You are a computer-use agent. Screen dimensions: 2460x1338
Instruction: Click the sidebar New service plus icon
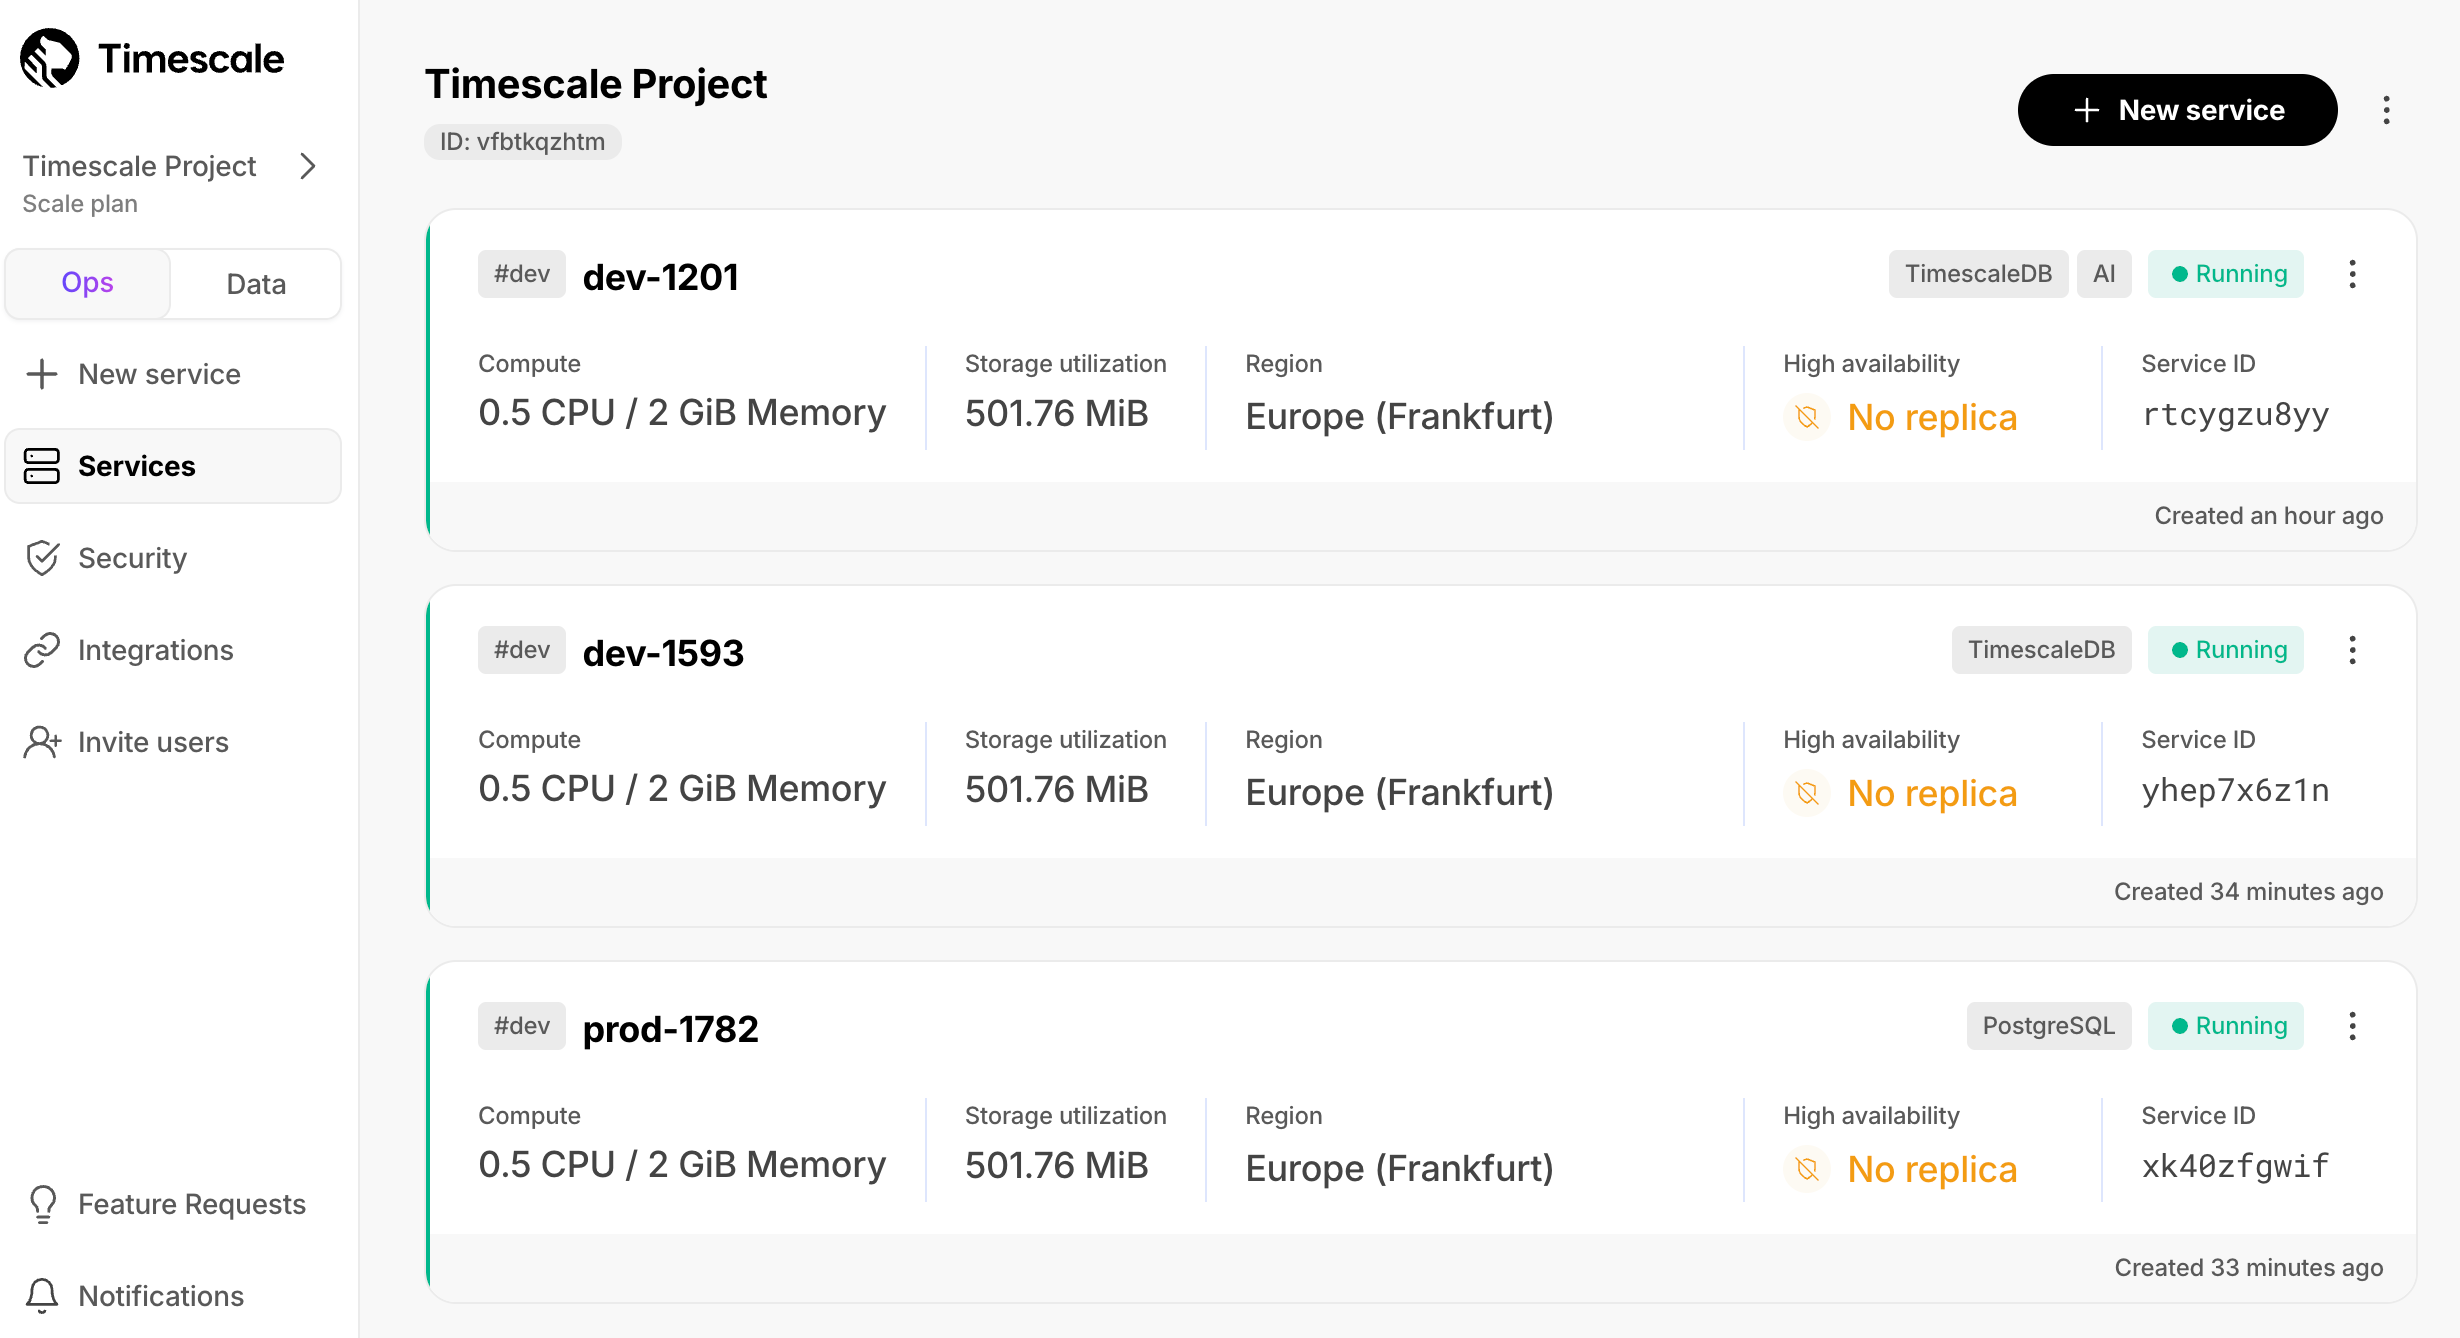(42, 374)
